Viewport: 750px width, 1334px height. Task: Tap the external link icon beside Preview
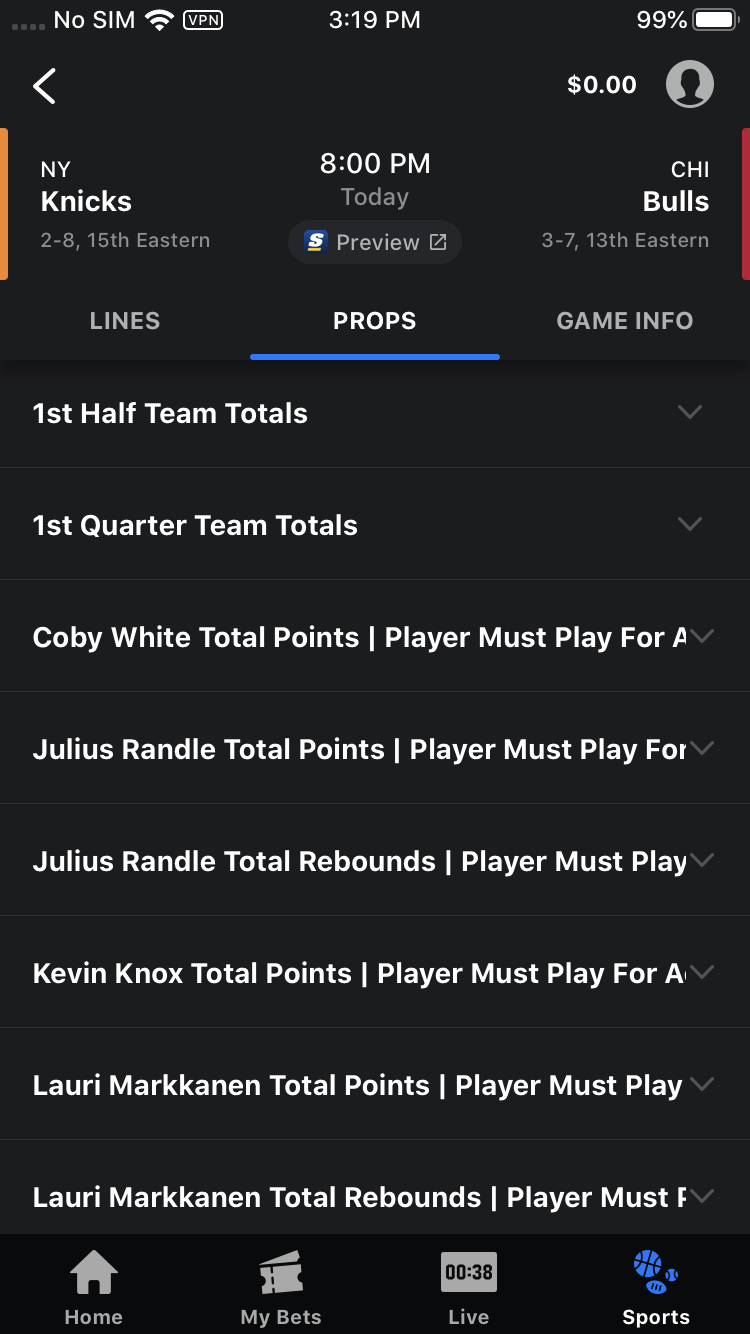(438, 242)
